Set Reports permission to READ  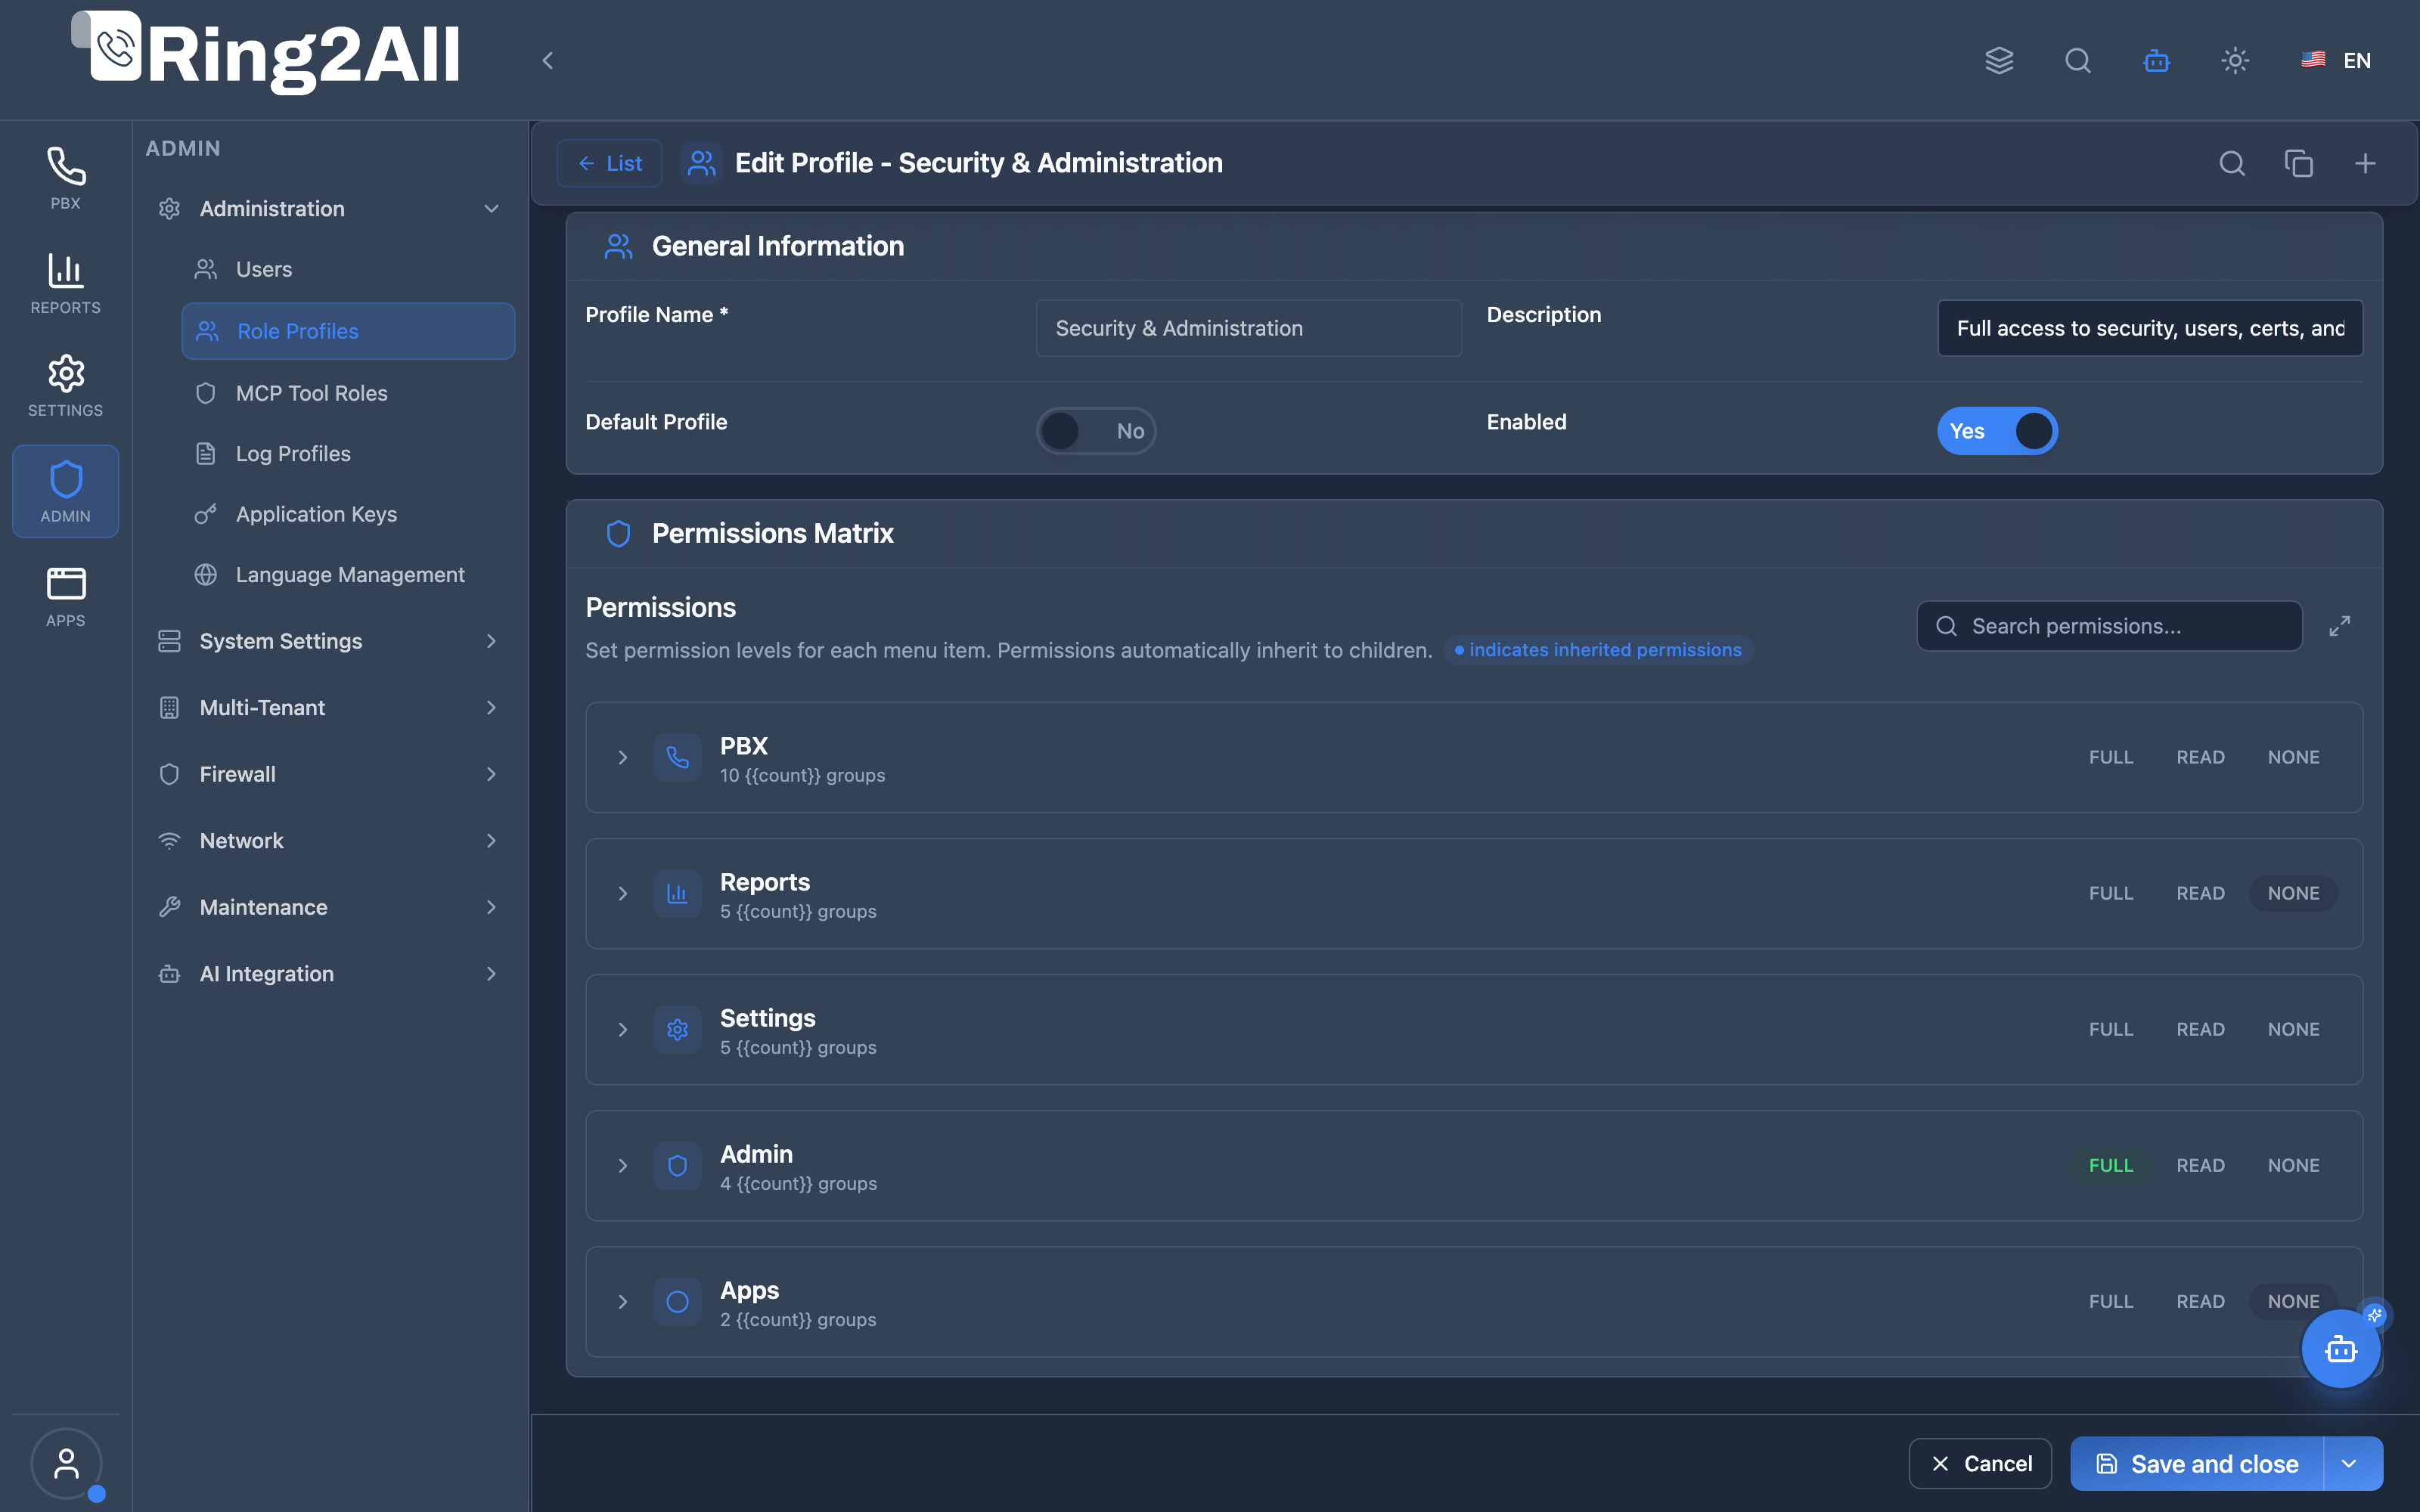(x=2200, y=893)
